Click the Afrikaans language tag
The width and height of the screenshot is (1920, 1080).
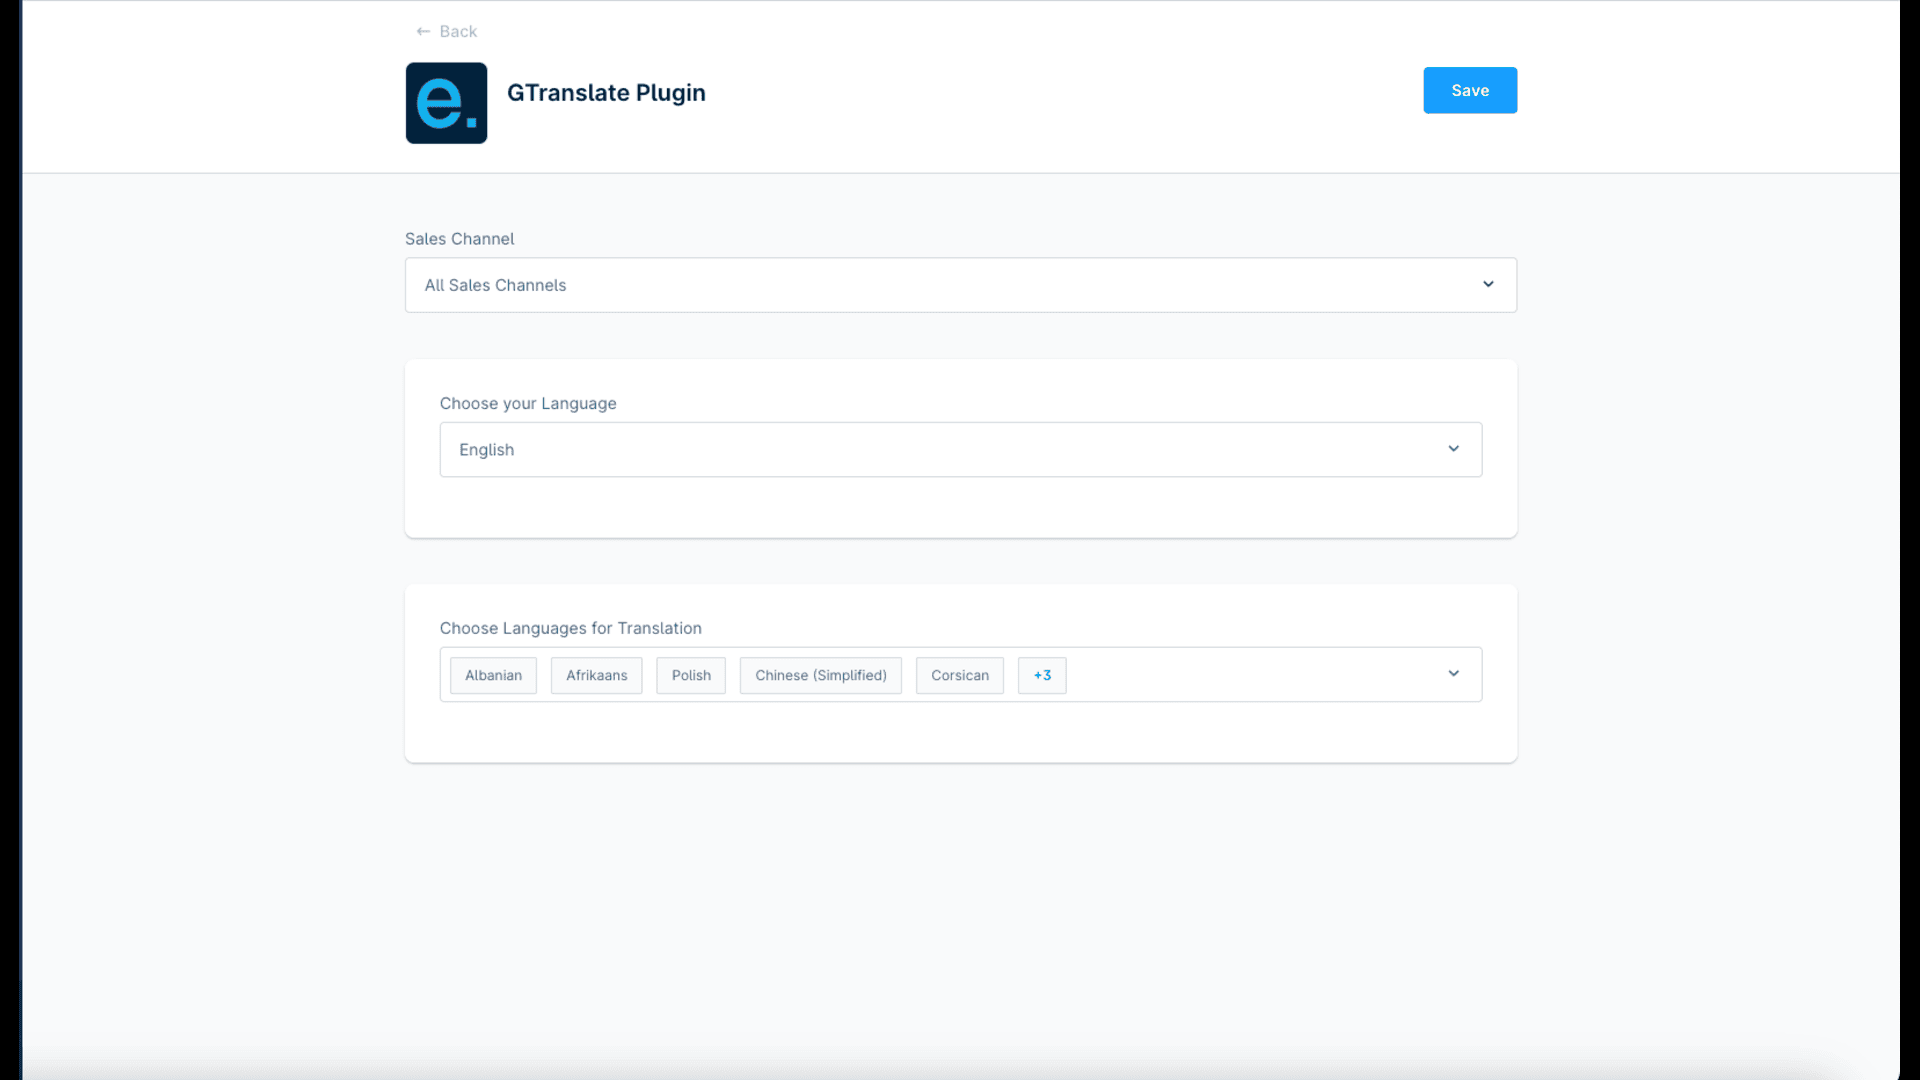point(596,675)
